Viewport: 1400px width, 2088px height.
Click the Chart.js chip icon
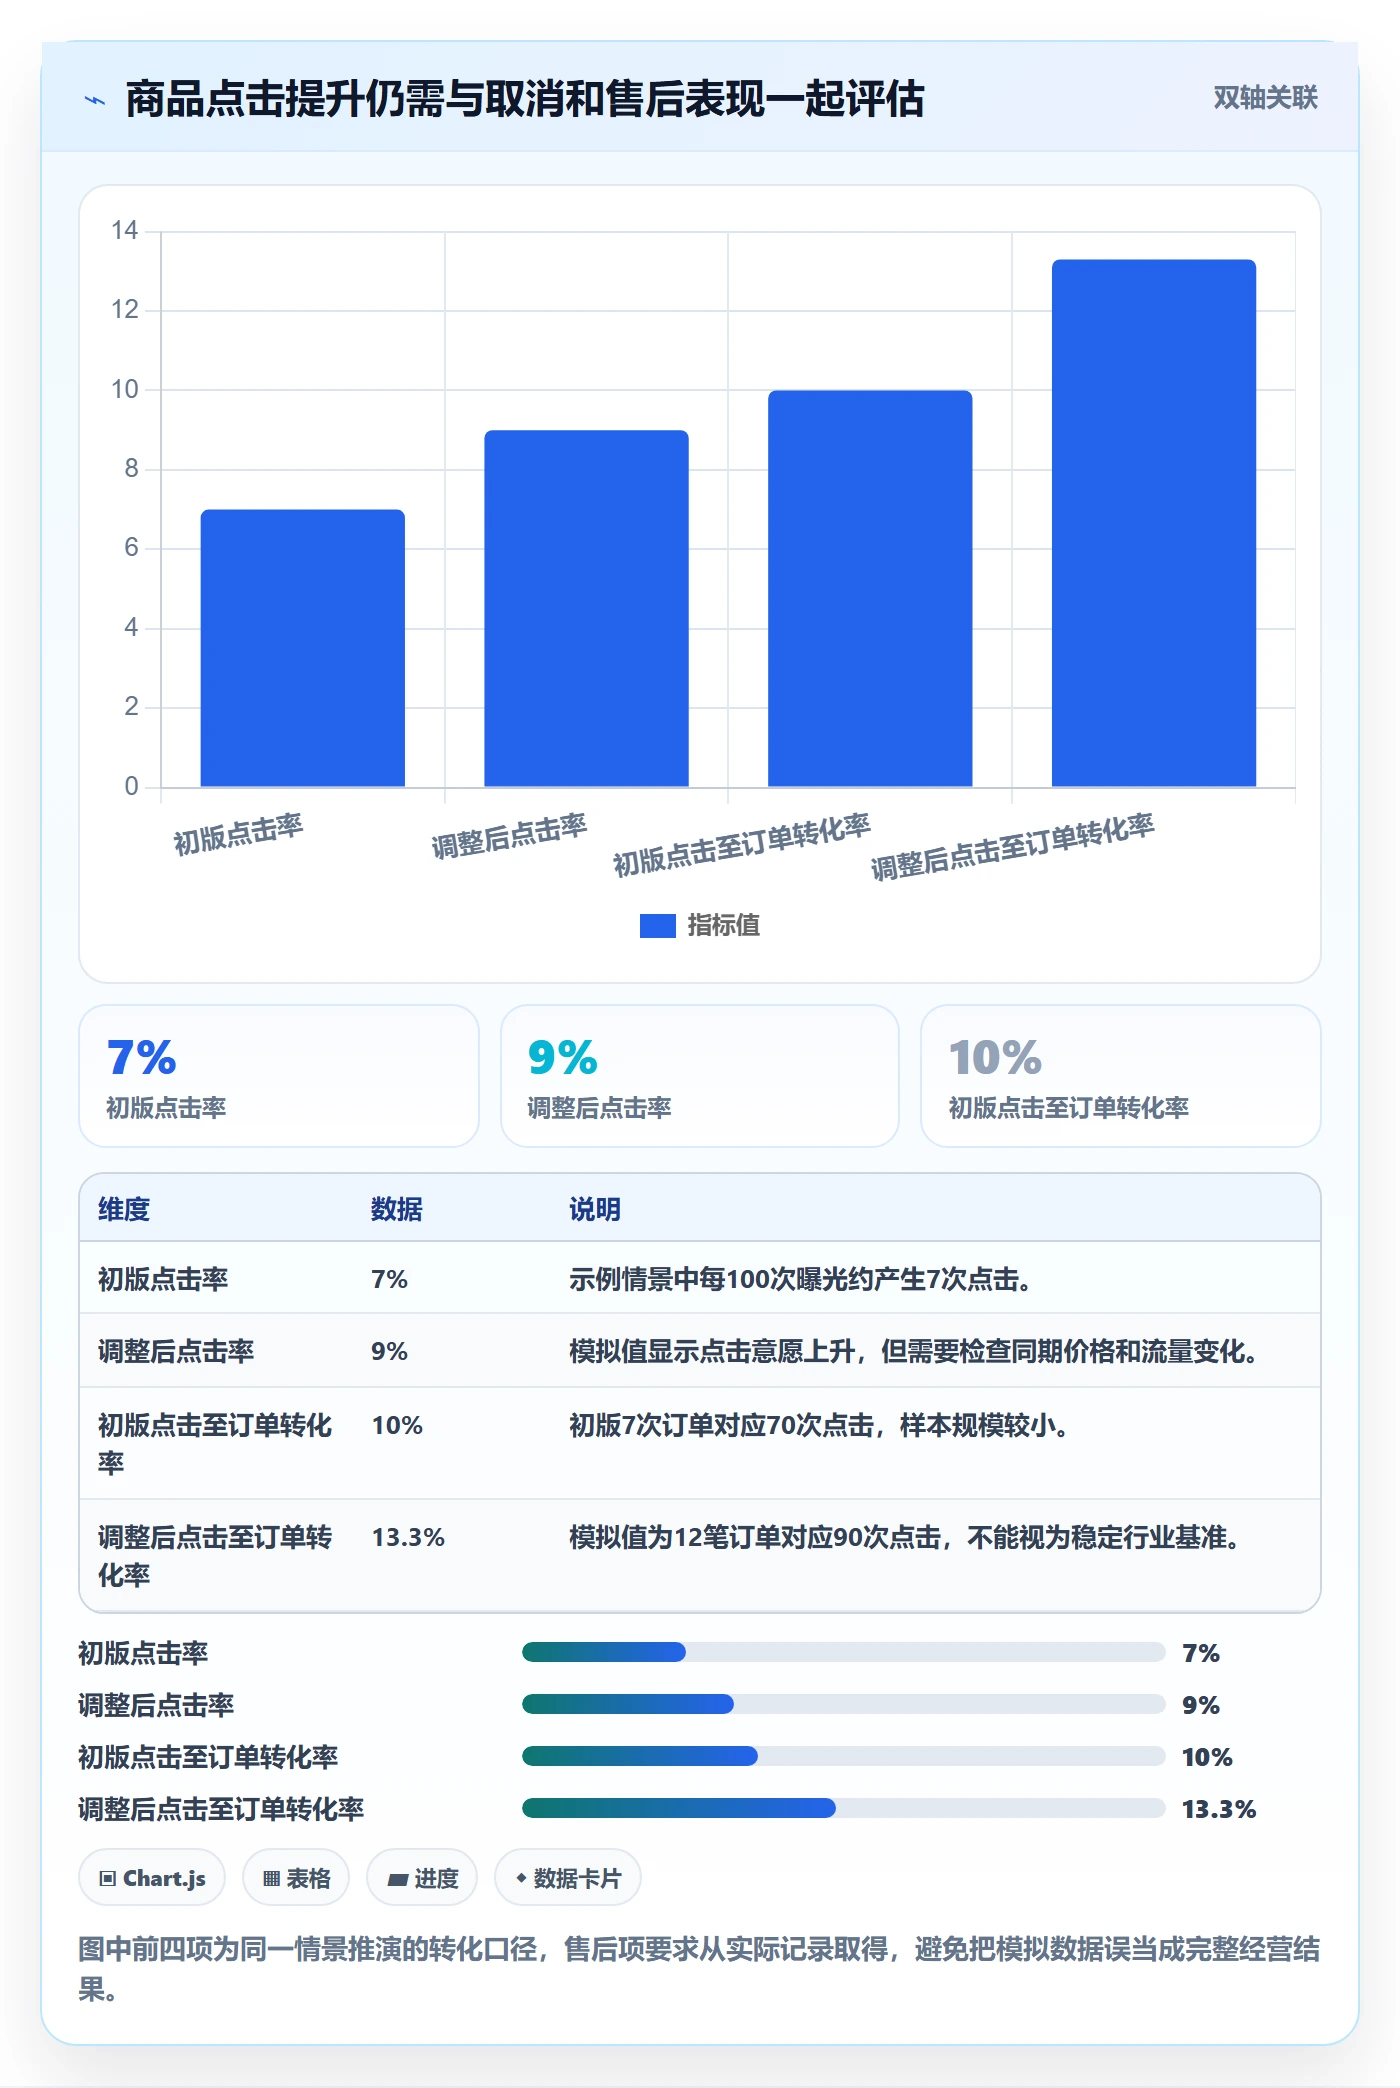(x=108, y=1878)
